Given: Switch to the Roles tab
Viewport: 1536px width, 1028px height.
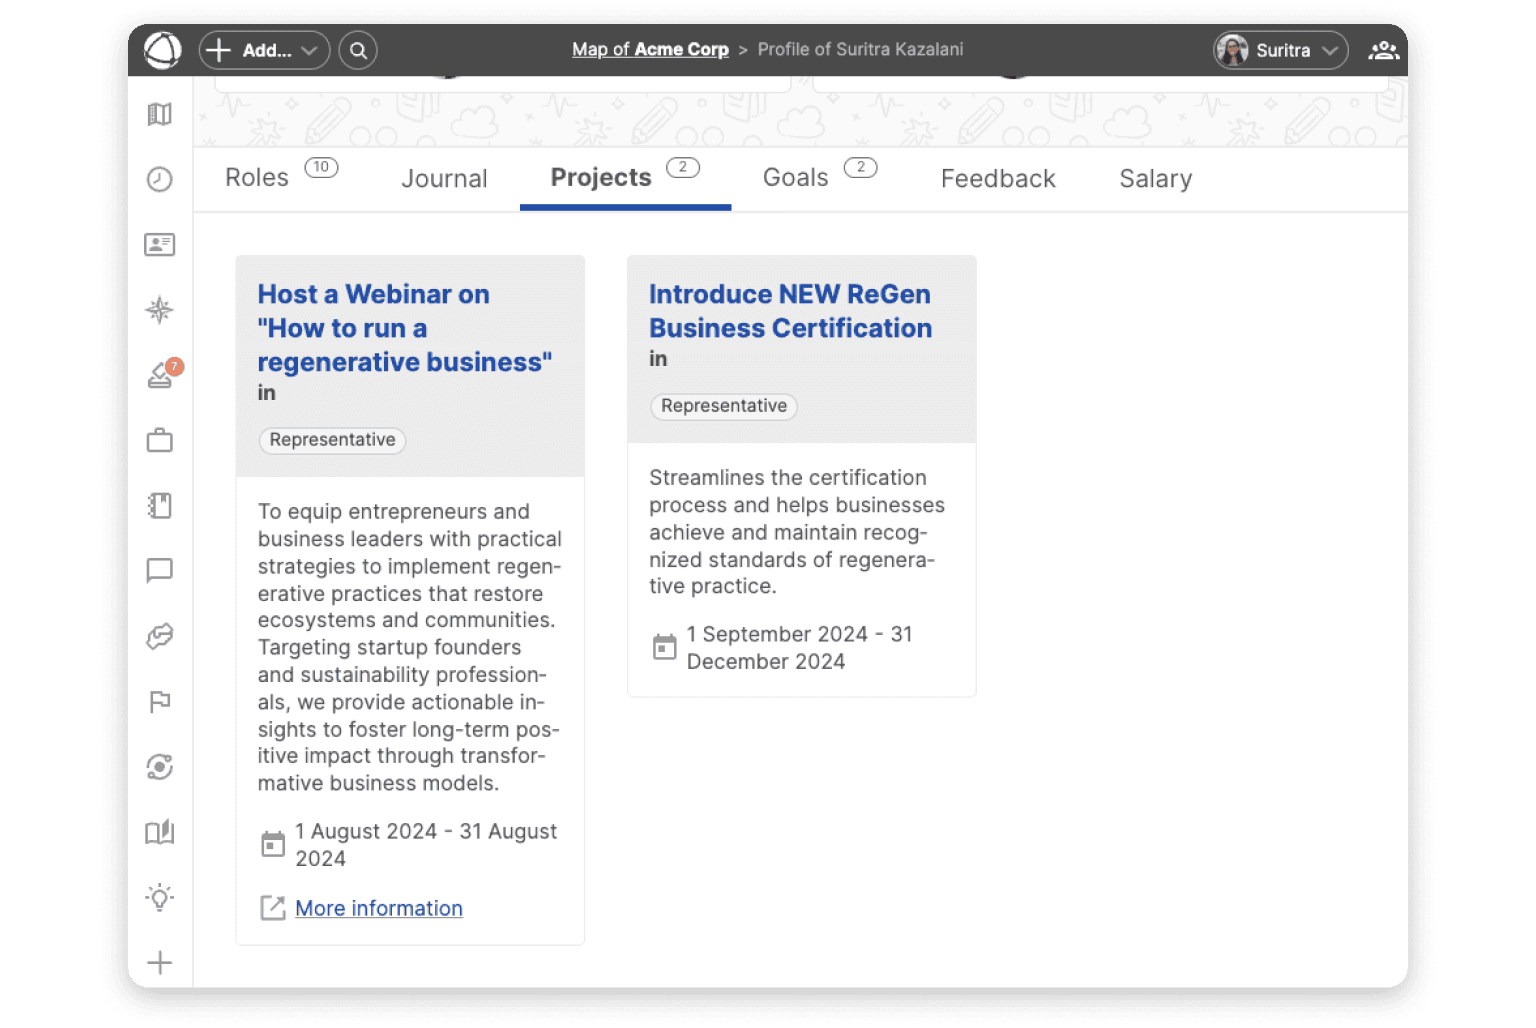Looking at the screenshot, I should click(x=257, y=178).
